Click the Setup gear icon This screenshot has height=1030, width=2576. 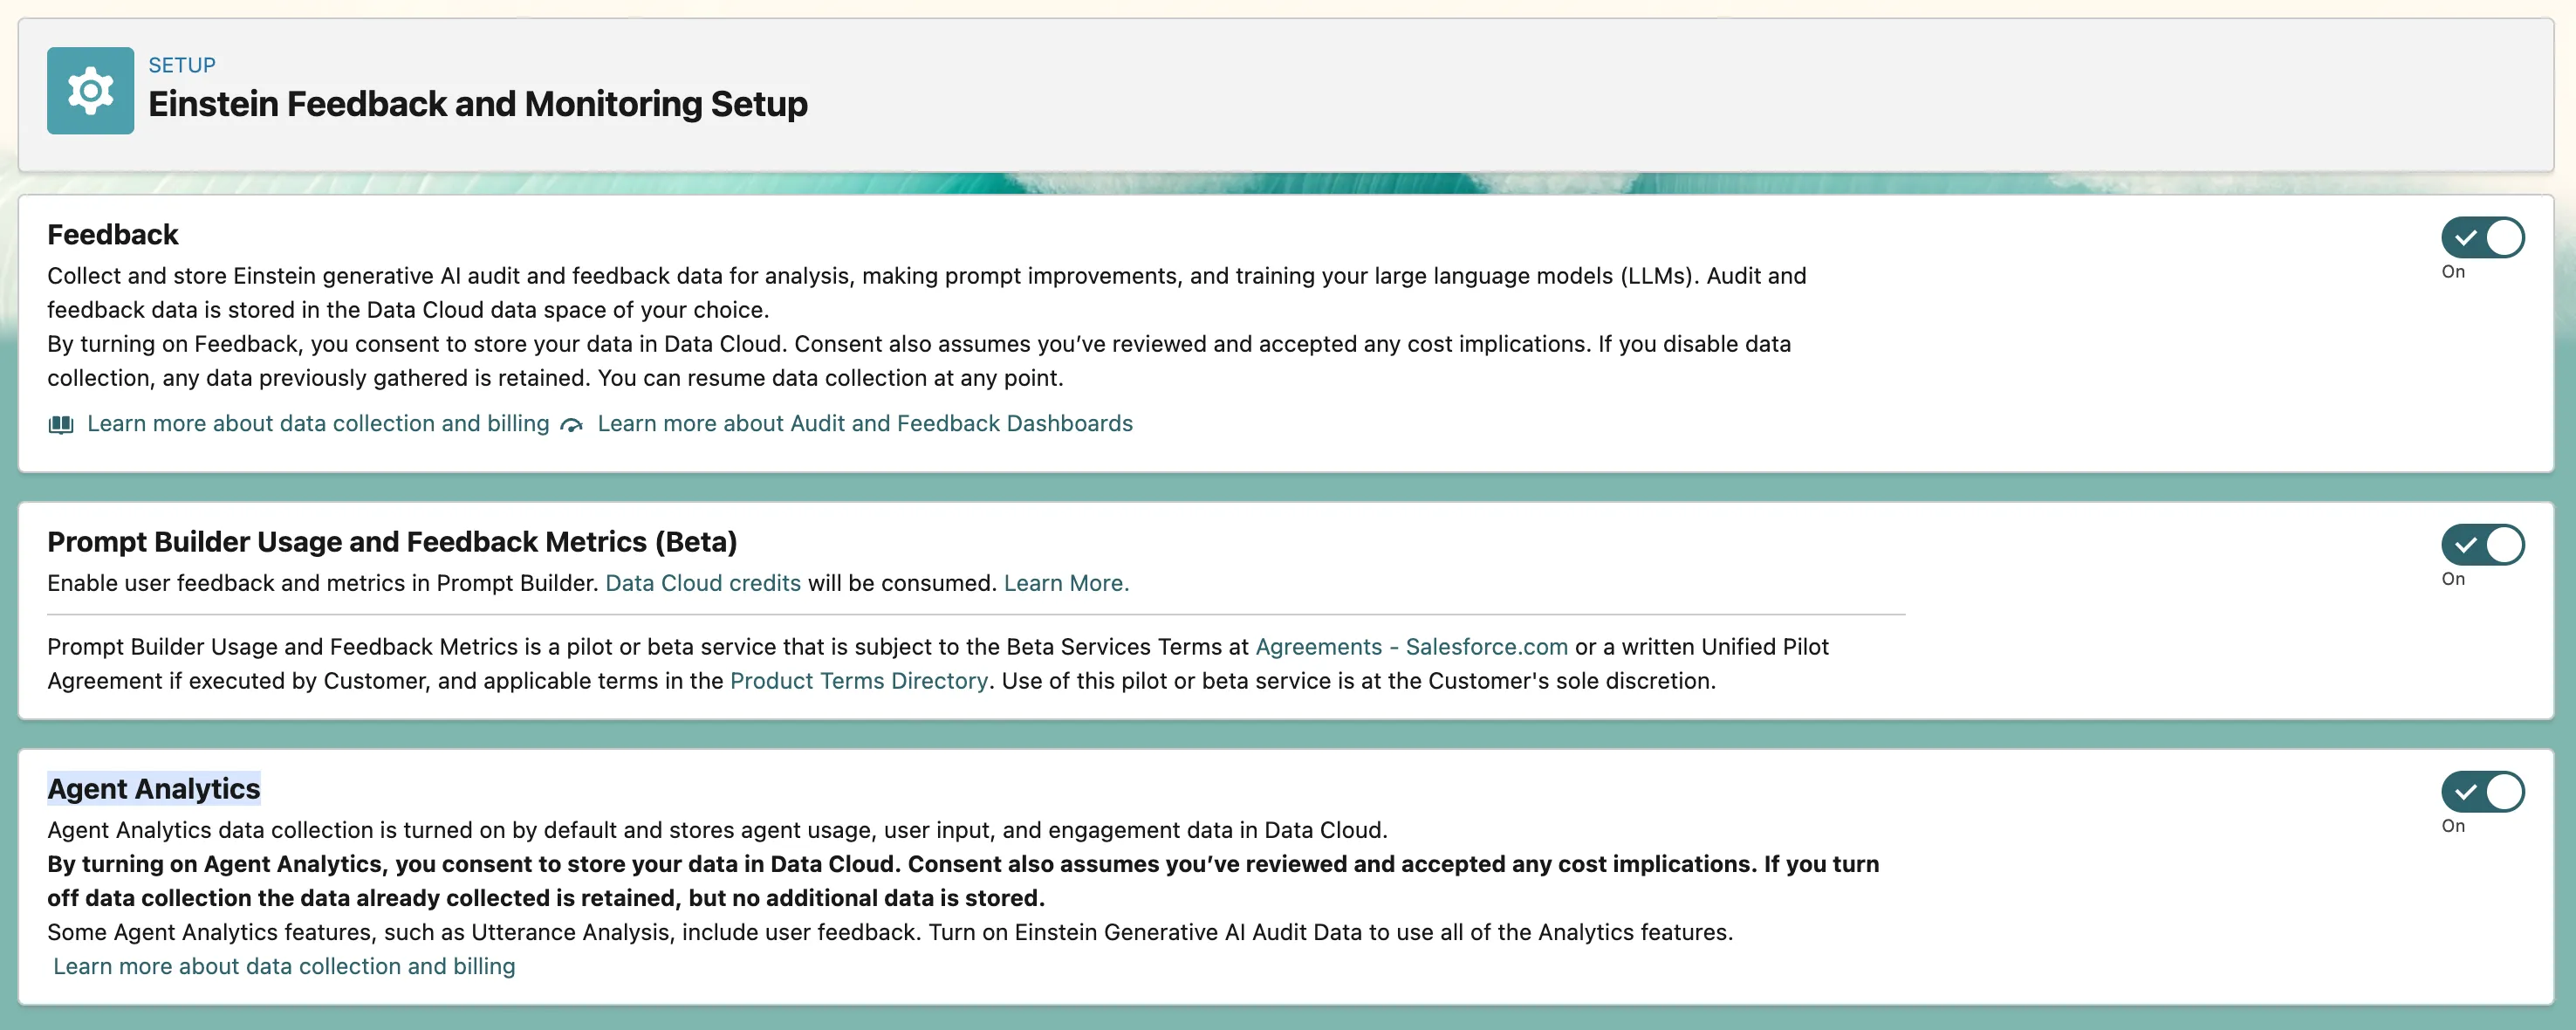pos(90,91)
